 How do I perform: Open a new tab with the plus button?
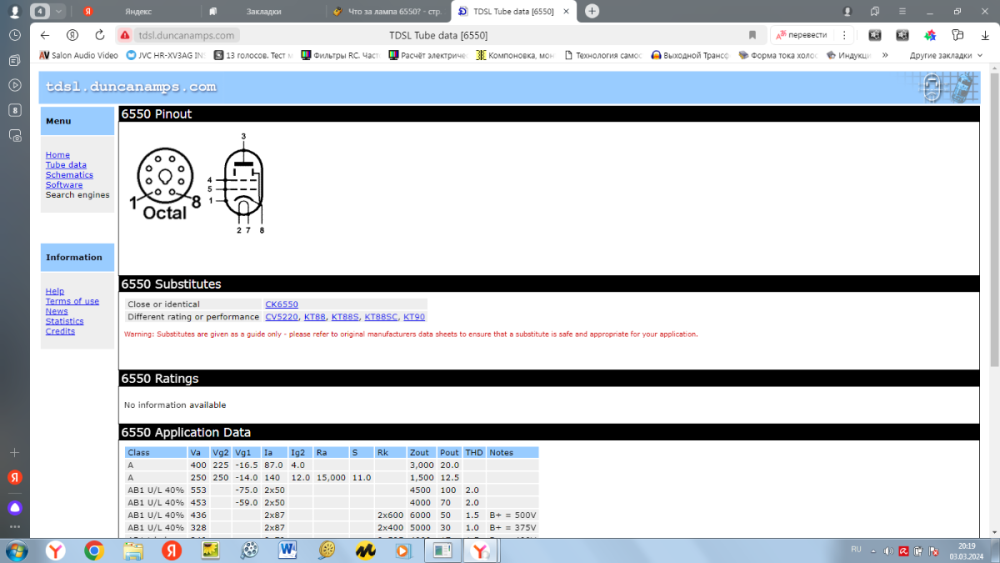(x=592, y=11)
